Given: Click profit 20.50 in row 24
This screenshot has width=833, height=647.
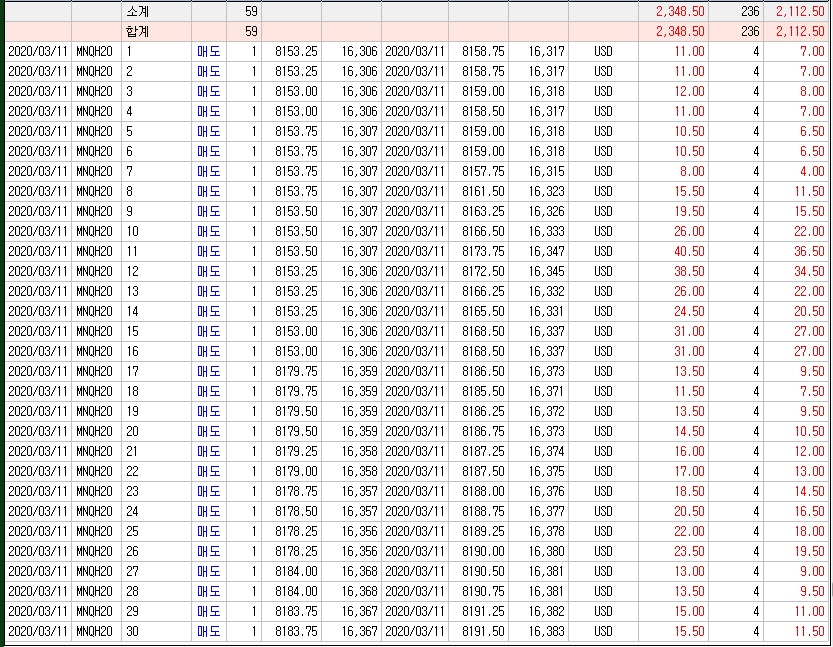Looking at the screenshot, I should pos(690,512).
